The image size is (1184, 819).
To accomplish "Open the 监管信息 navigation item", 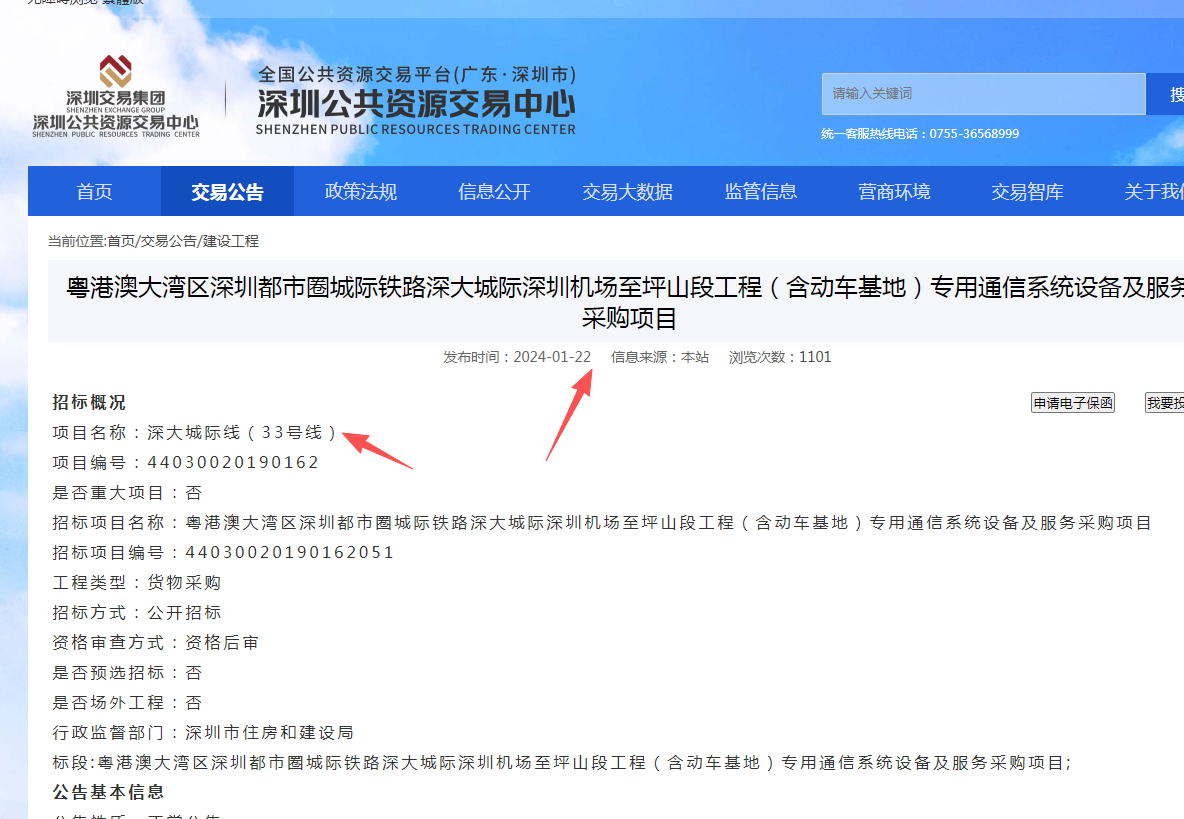I will [x=761, y=192].
